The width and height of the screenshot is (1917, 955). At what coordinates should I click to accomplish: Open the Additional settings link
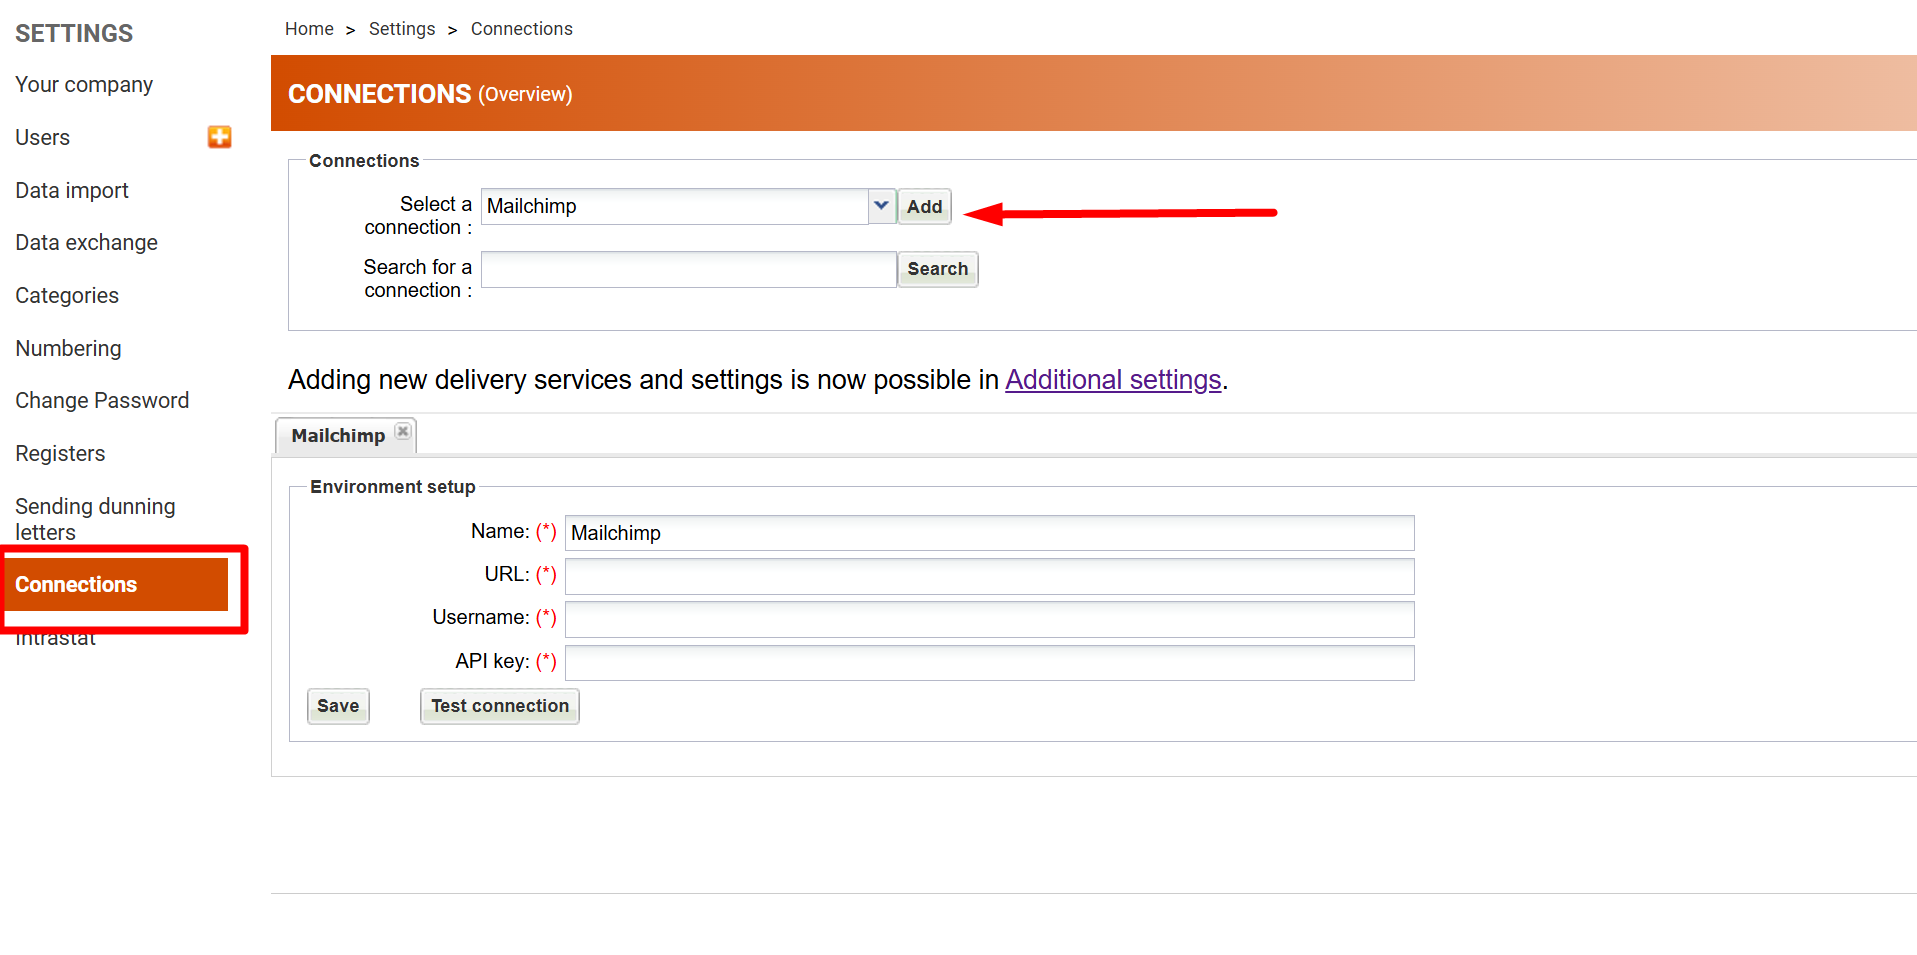(1113, 380)
